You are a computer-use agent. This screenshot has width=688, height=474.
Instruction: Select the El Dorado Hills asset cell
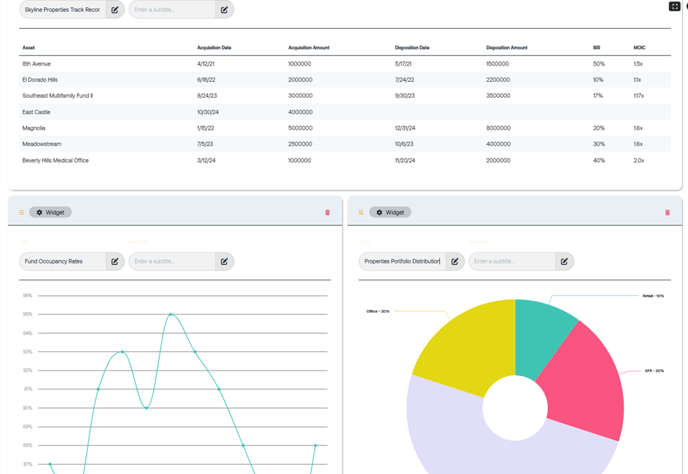point(40,80)
